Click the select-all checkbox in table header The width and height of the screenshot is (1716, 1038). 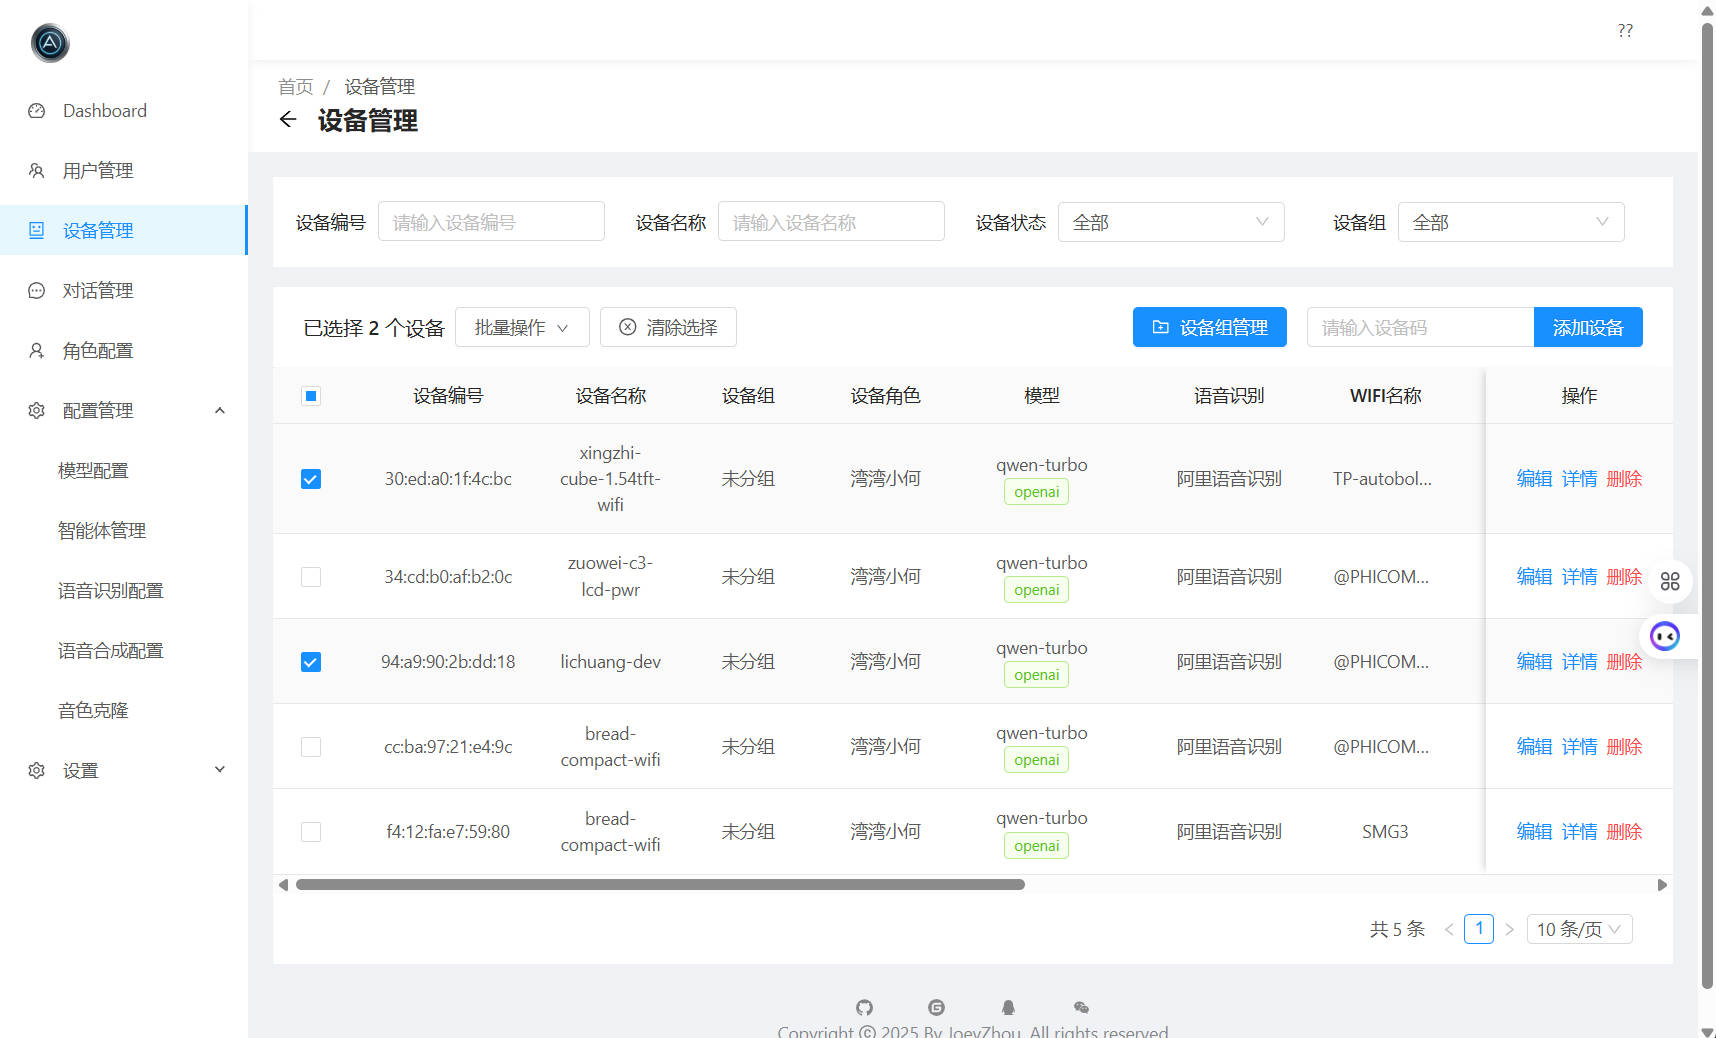pos(311,396)
